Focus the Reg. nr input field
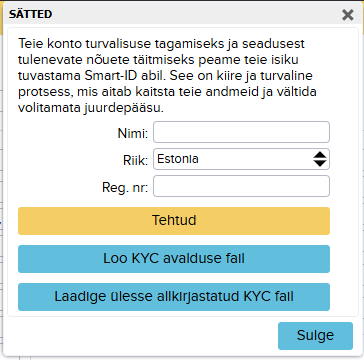 [241, 186]
